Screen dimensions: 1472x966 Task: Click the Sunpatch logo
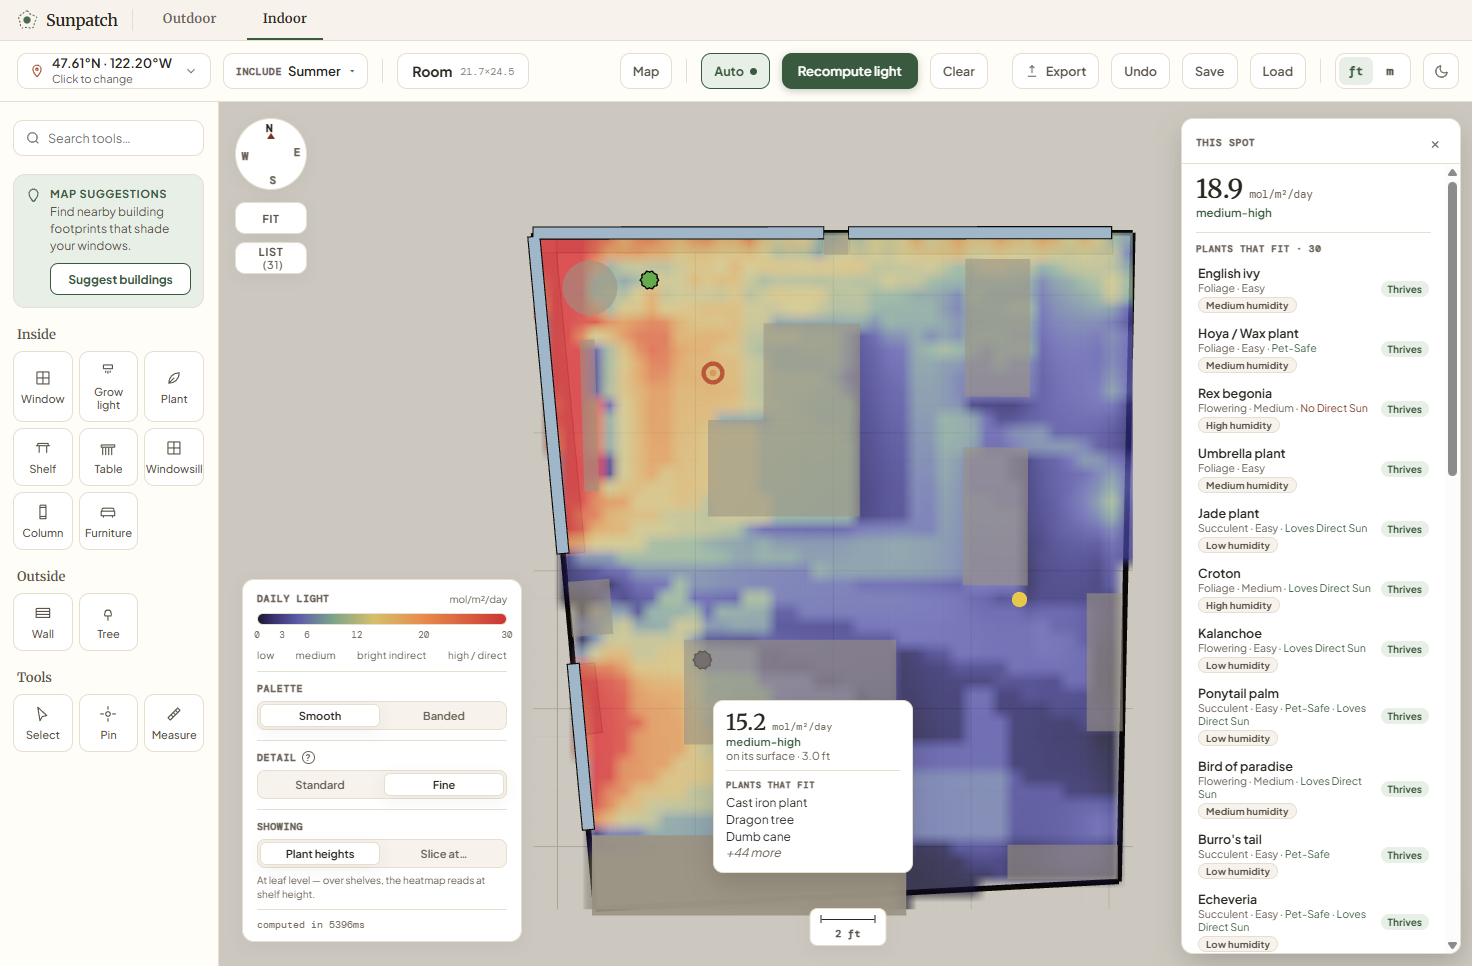click(x=68, y=20)
